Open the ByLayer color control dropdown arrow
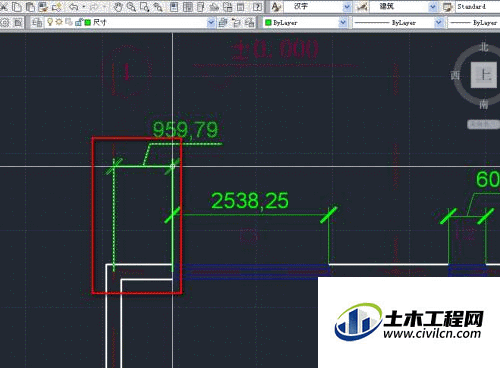This screenshot has height=368, width=500. pos(343,22)
